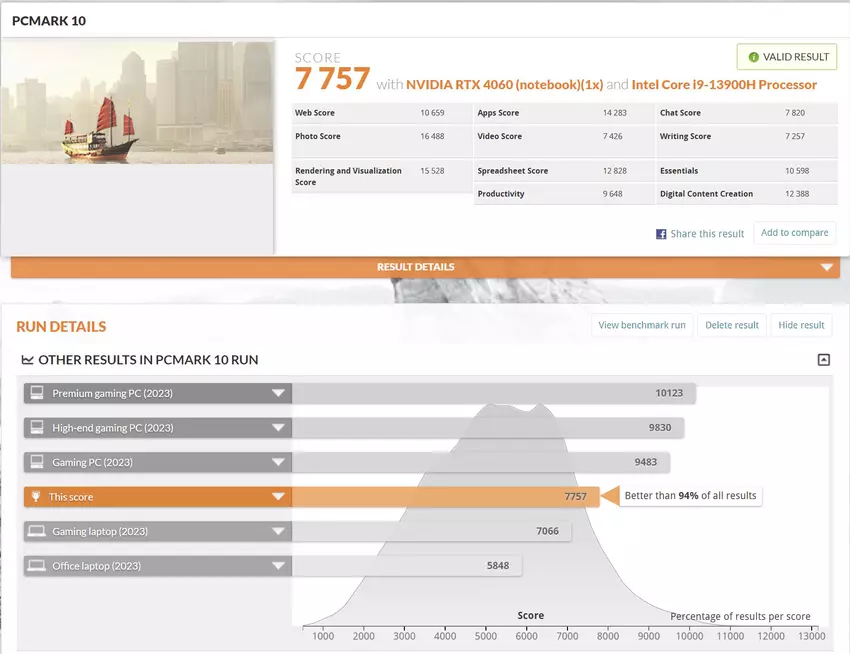Expand the Result Details orange bar
Screen dimensions: 850x654
click(x=826, y=268)
